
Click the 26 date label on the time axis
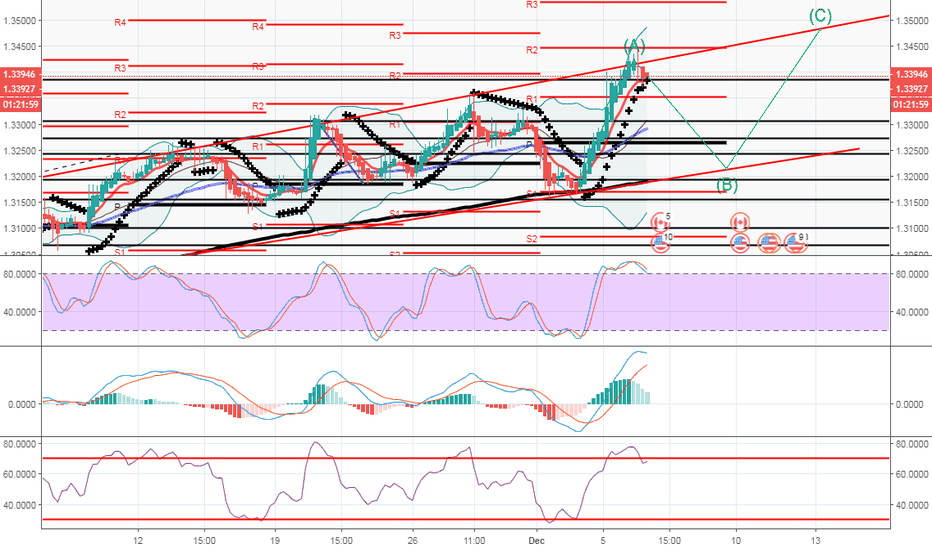[413, 540]
